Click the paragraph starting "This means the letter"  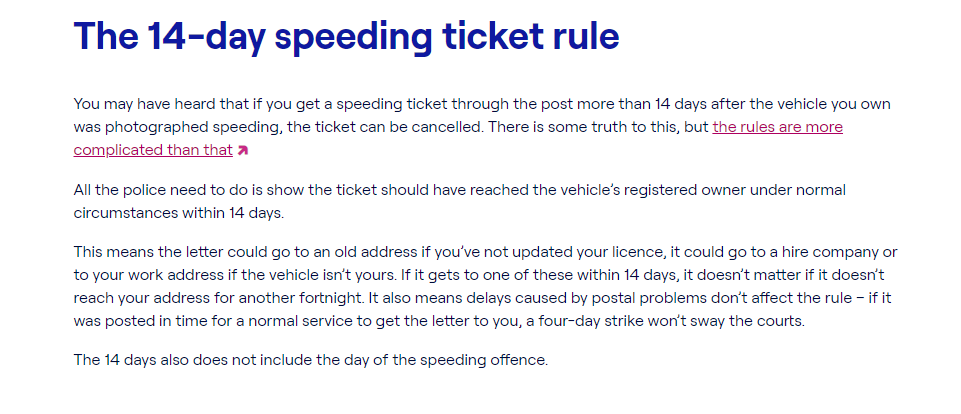click(485, 286)
